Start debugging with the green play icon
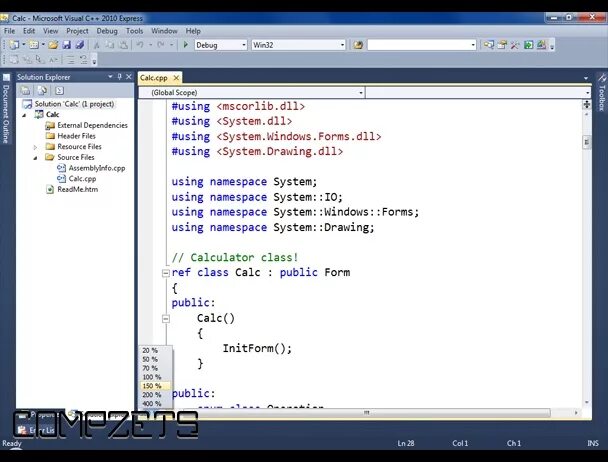 pos(185,45)
